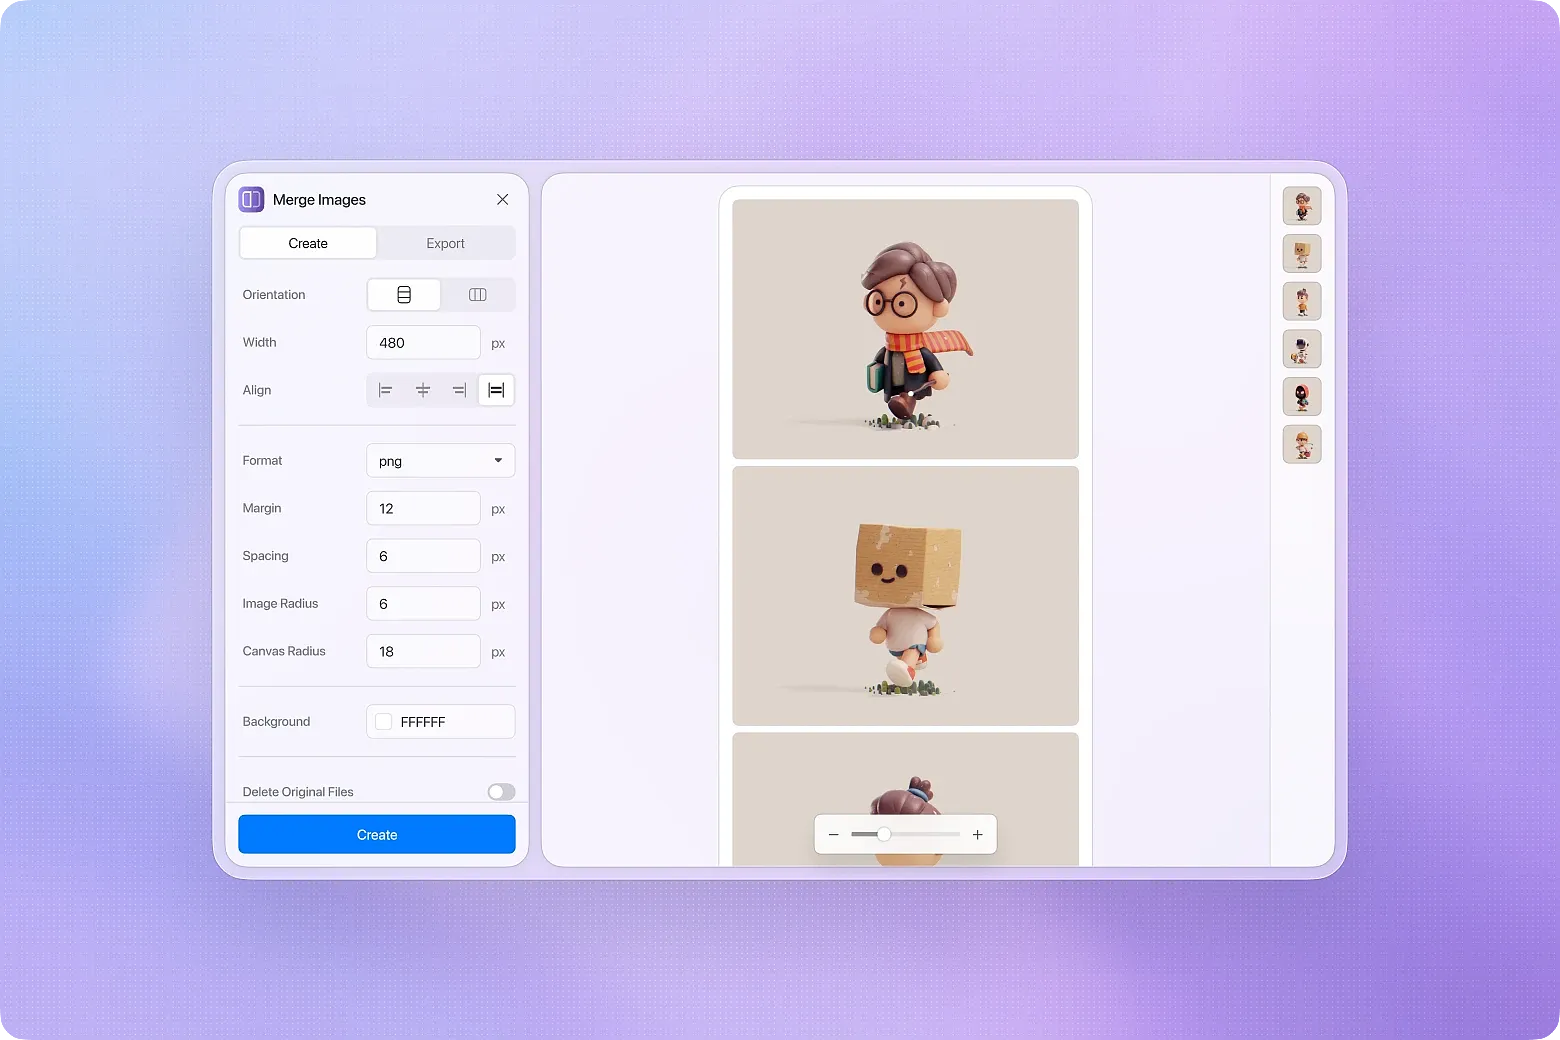Screen dimensions: 1560x1040
Task: Switch to the Export tab
Action: click(445, 243)
